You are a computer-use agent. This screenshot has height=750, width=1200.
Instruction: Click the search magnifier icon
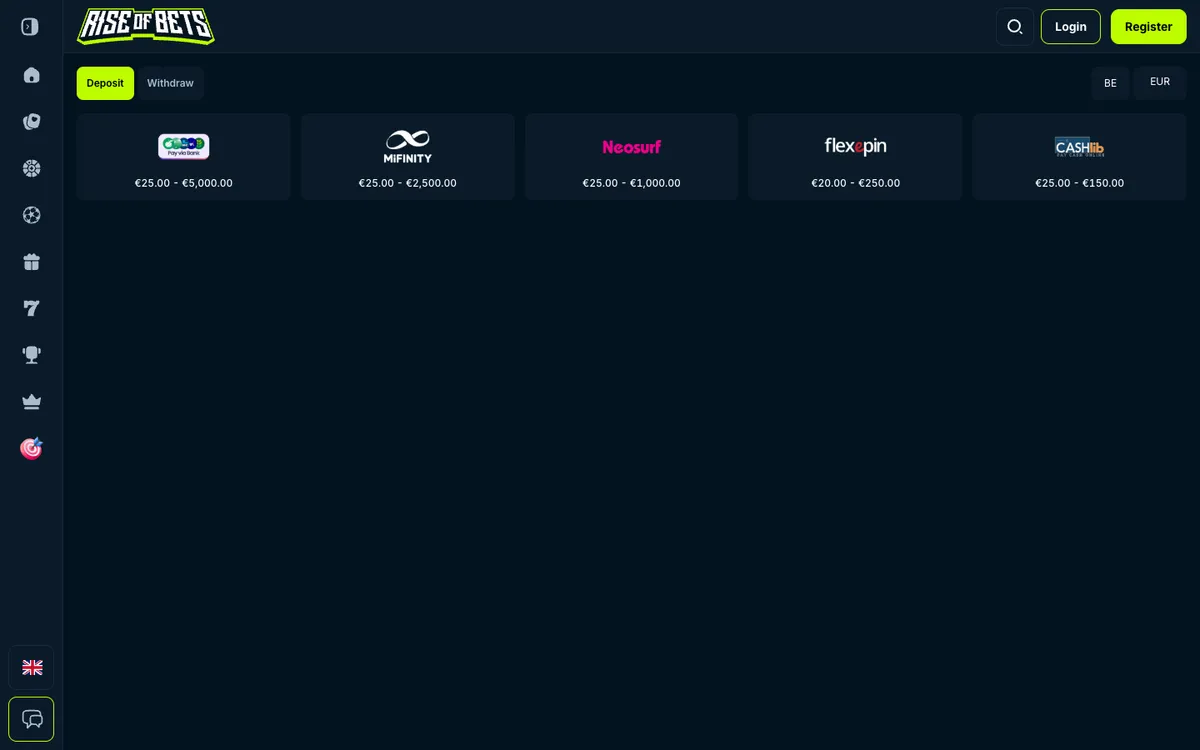coord(1015,27)
